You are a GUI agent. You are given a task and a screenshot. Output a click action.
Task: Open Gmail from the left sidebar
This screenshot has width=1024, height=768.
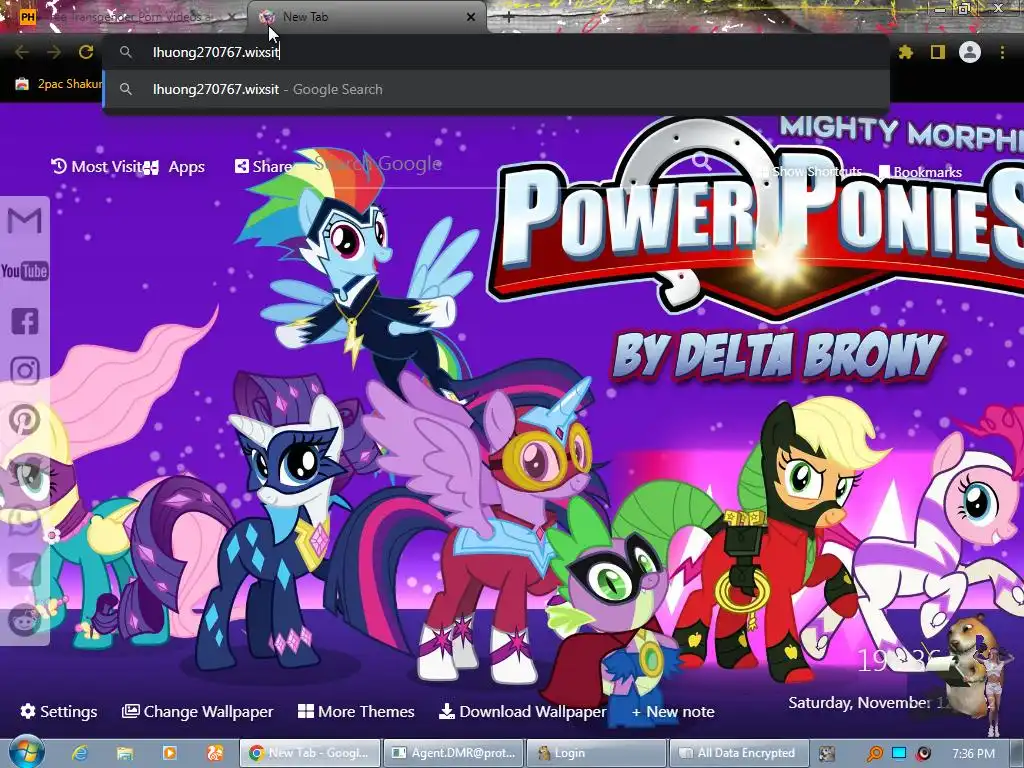(x=24, y=221)
